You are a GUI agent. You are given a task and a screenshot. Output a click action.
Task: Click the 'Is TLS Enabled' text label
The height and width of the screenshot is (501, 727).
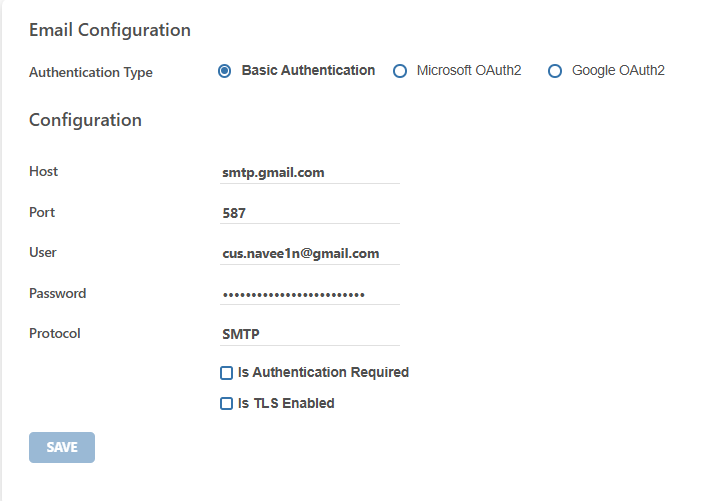point(286,403)
